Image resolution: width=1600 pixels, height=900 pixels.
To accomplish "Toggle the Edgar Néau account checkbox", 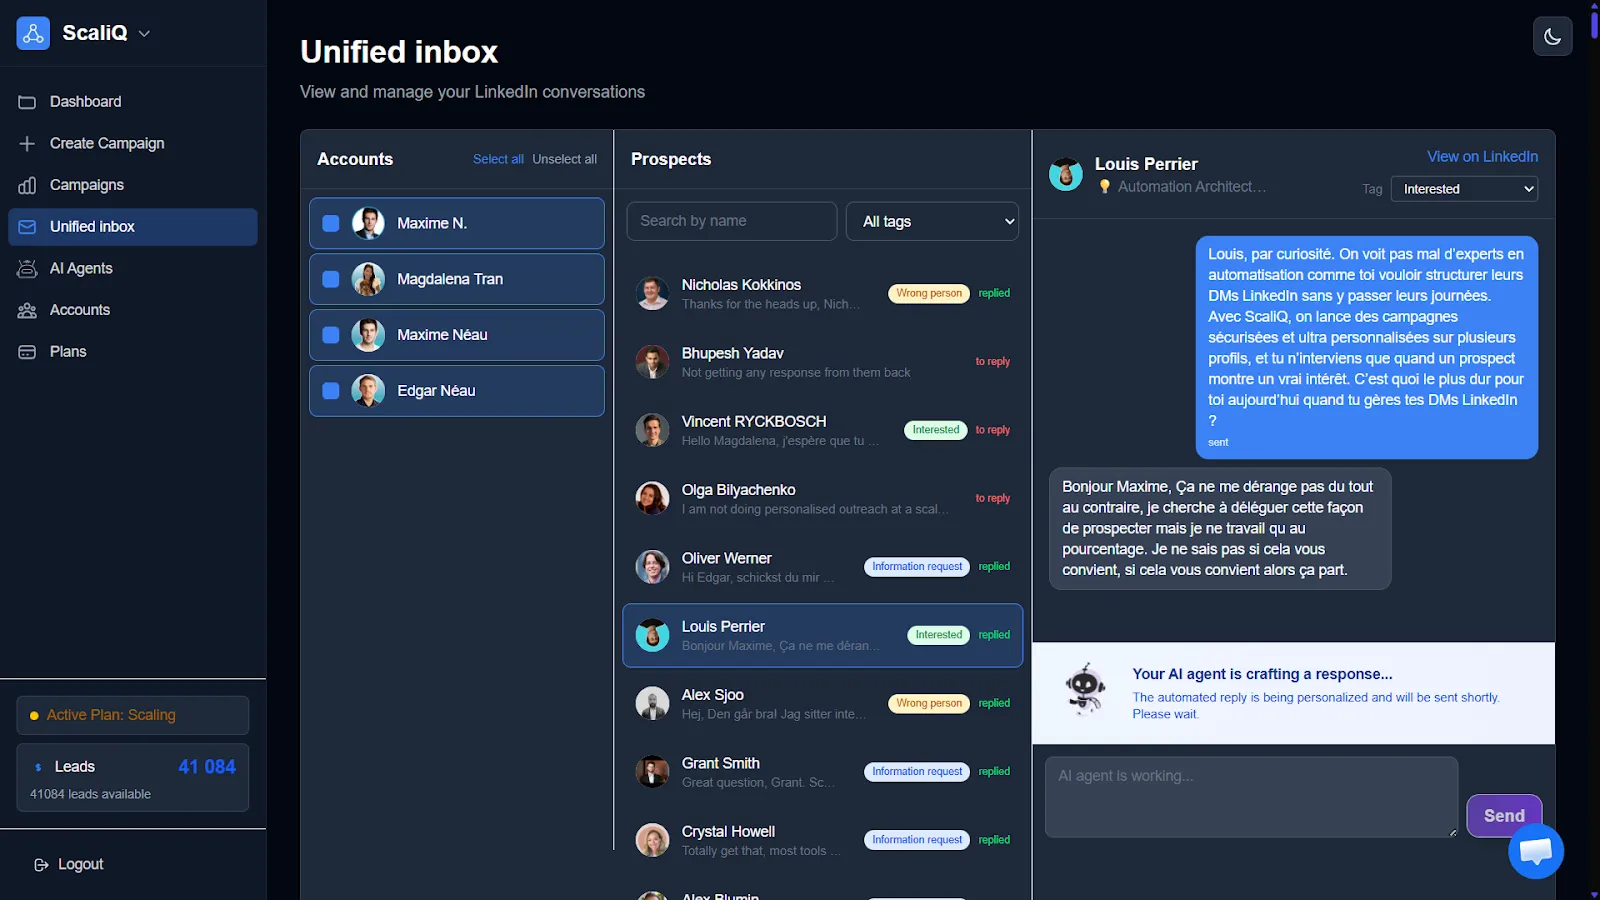I will (331, 391).
